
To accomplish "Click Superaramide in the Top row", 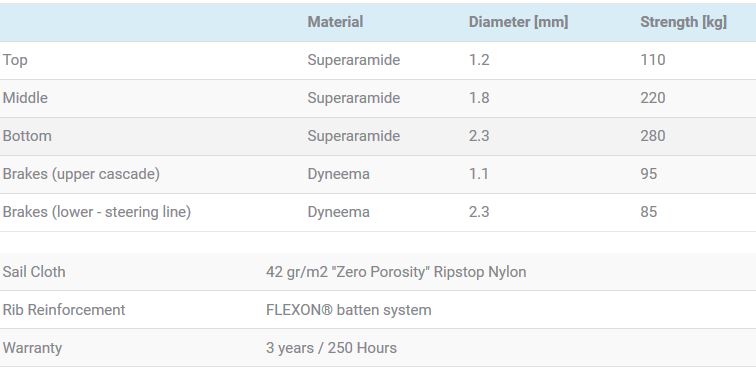I will pyautogui.click(x=353, y=60).
